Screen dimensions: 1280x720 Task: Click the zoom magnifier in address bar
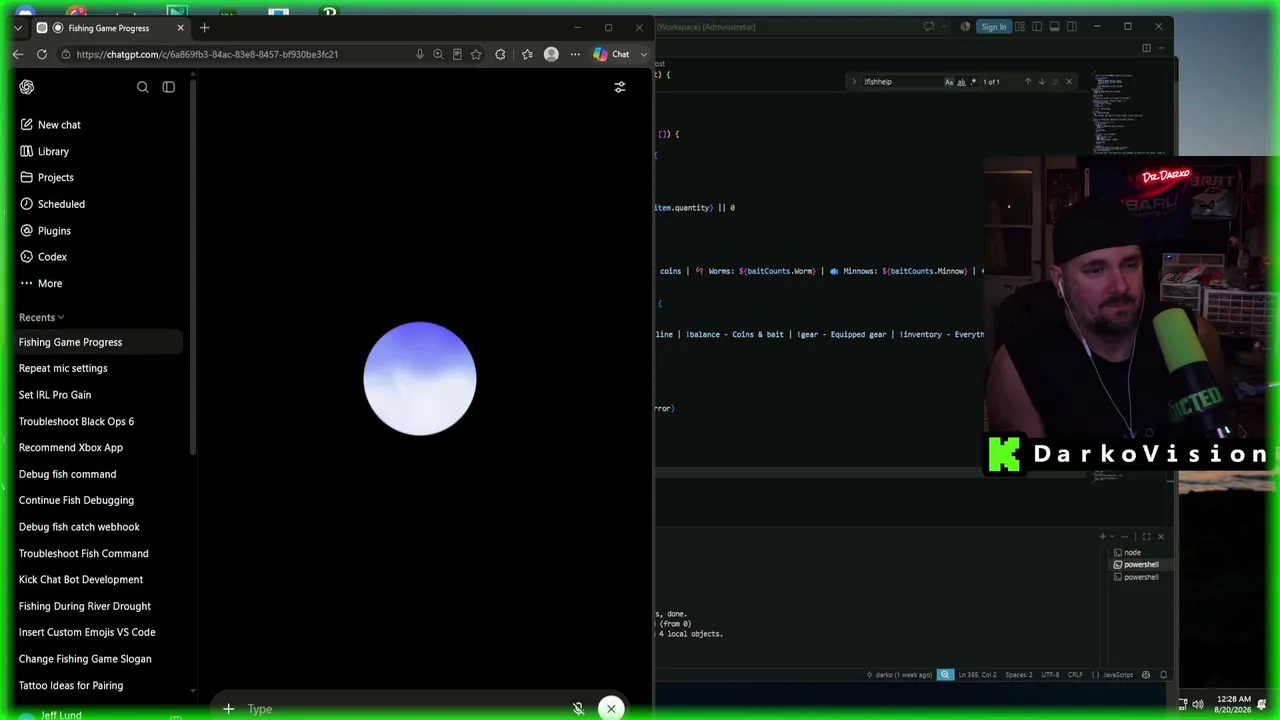(438, 54)
